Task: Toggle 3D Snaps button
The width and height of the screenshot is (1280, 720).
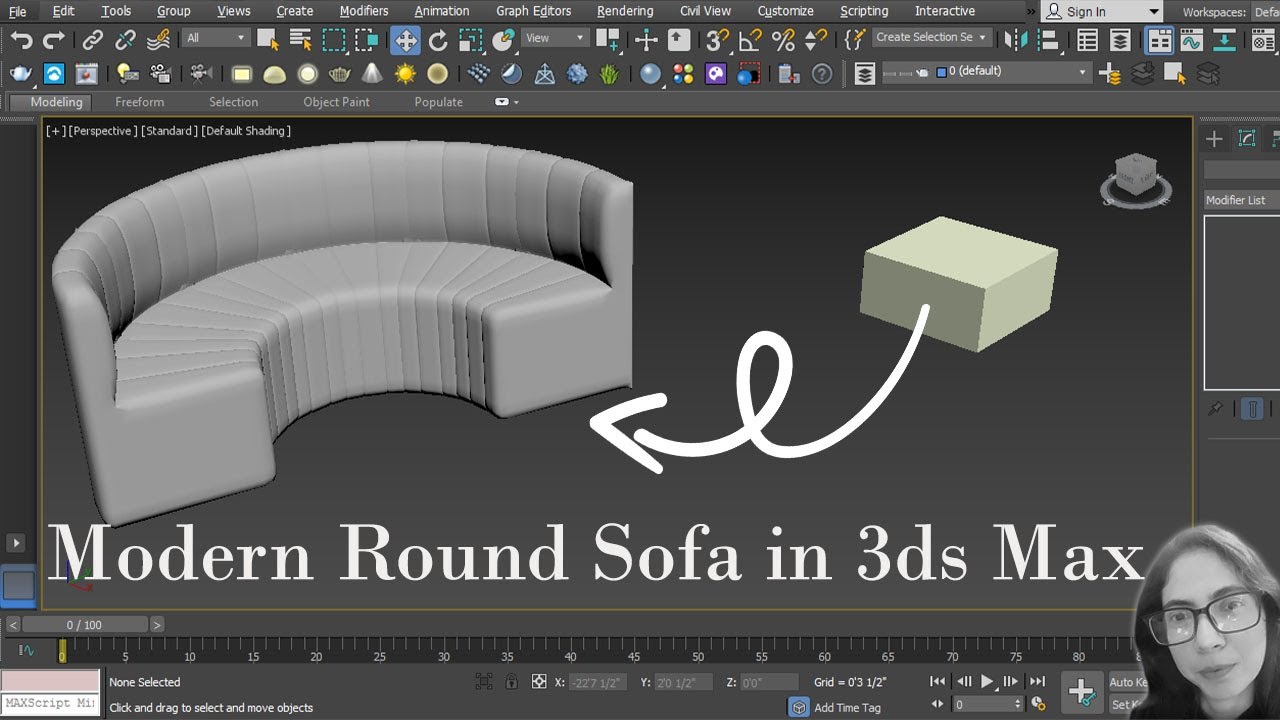Action: click(717, 40)
